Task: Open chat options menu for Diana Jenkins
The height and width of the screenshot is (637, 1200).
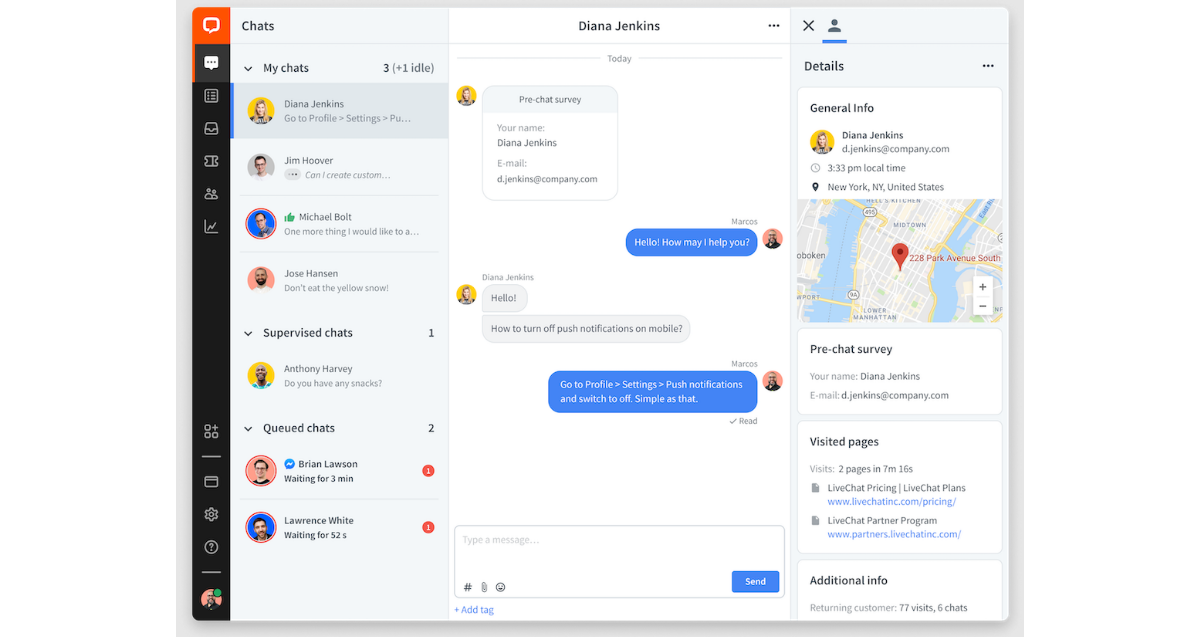Action: pyautogui.click(x=773, y=26)
